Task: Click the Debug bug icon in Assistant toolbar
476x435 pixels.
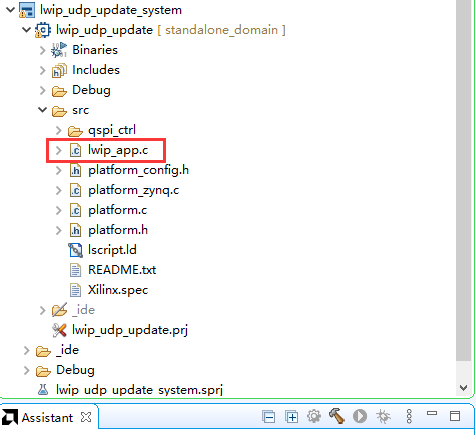Action: (383, 416)
